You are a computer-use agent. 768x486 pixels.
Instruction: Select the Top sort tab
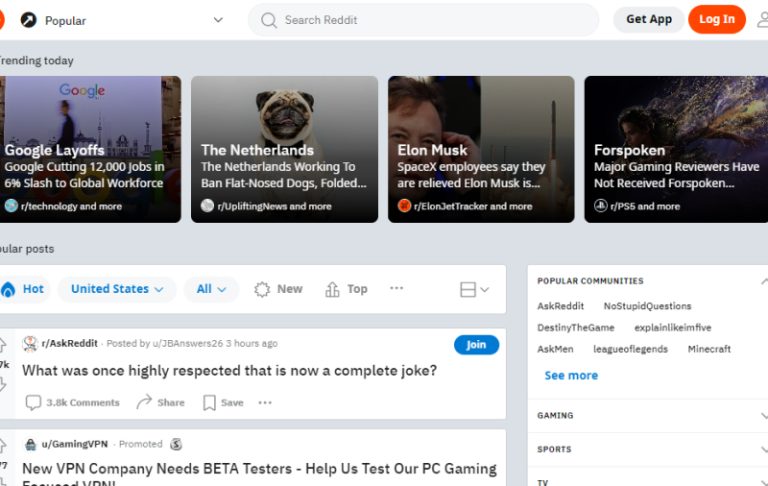(x=346, y=289)
